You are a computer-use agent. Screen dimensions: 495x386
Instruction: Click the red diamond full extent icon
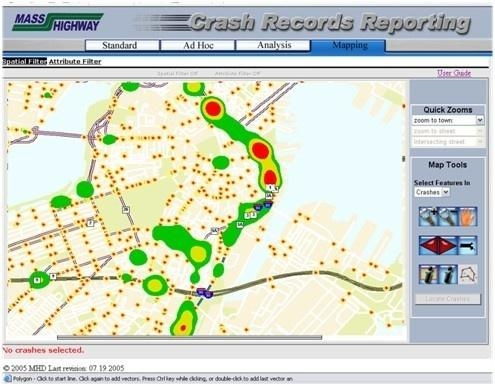[438, 245]
